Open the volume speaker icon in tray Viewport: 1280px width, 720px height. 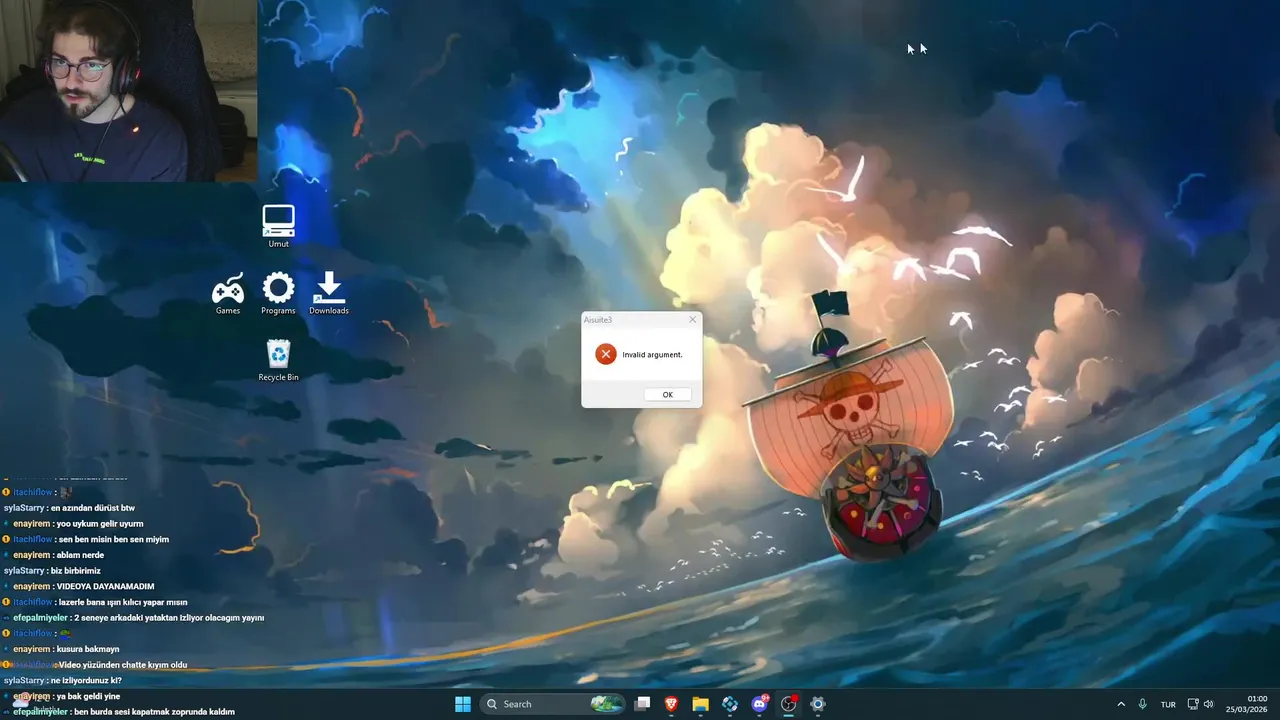[x=1209, y=704]
